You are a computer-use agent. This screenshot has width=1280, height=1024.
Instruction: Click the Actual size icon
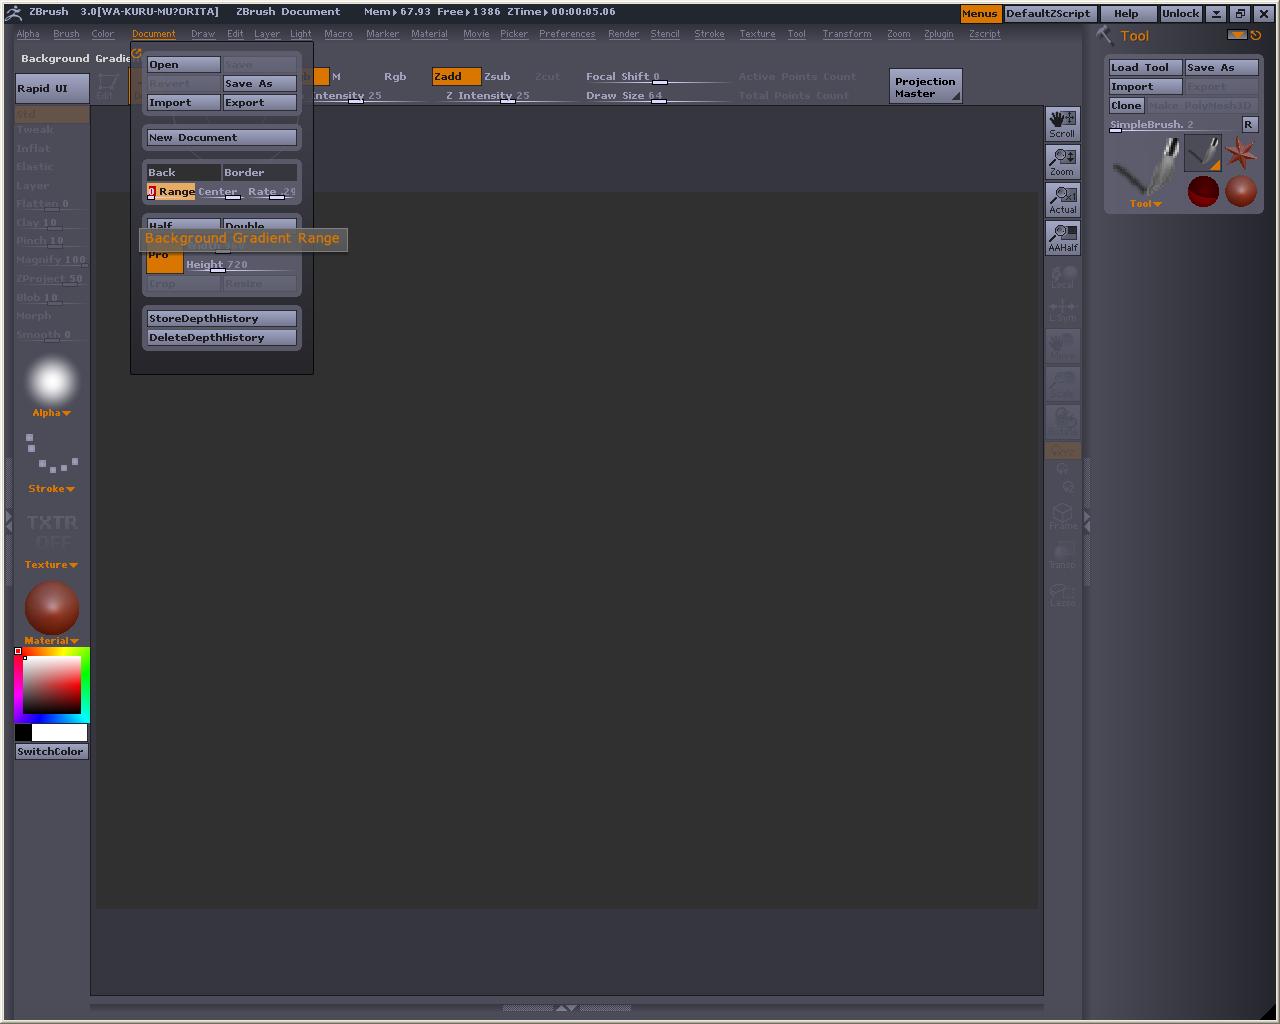(1062, 200)
